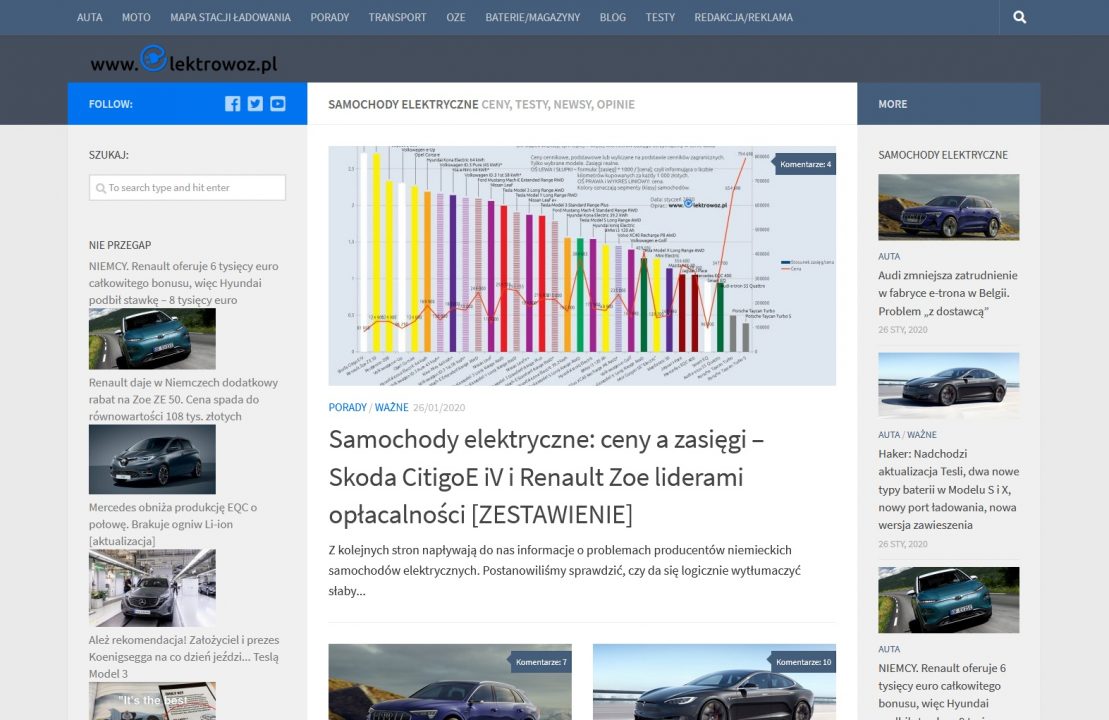Select the MORE sidebar header

[x=893, y=104]
